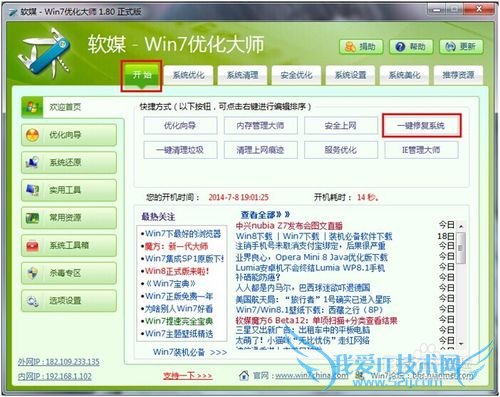Open the 服务优化 shortcut
Image resolution: width=500 pixels, height=397 pixels.
[x=341, y=150]
